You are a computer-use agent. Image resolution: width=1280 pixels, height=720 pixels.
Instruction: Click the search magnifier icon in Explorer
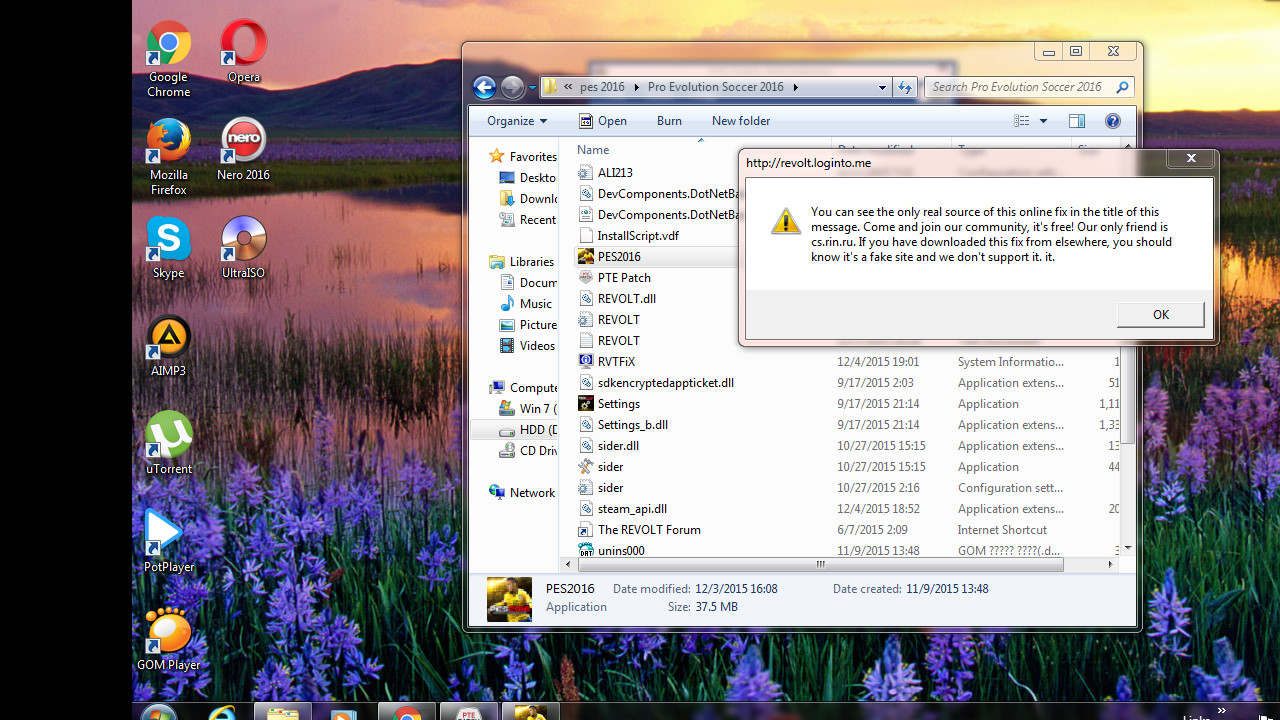(1122, 87)
